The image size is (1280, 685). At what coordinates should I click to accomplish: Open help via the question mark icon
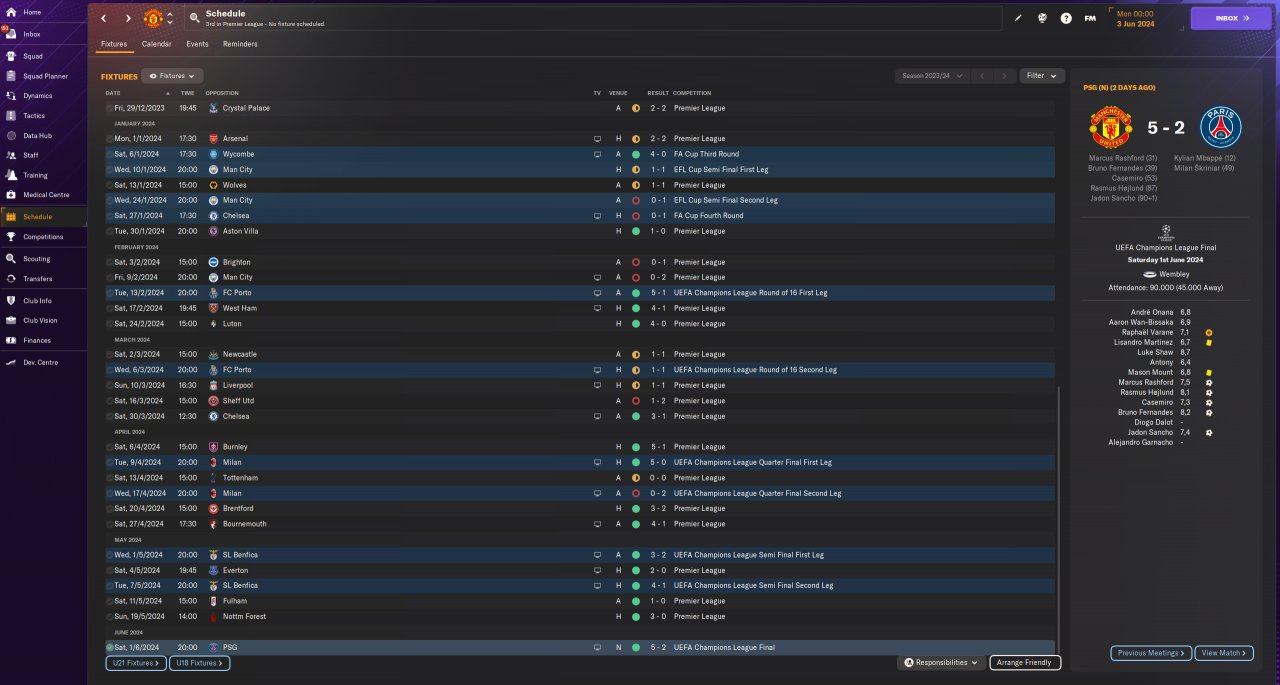click(x=1066, y=18)
